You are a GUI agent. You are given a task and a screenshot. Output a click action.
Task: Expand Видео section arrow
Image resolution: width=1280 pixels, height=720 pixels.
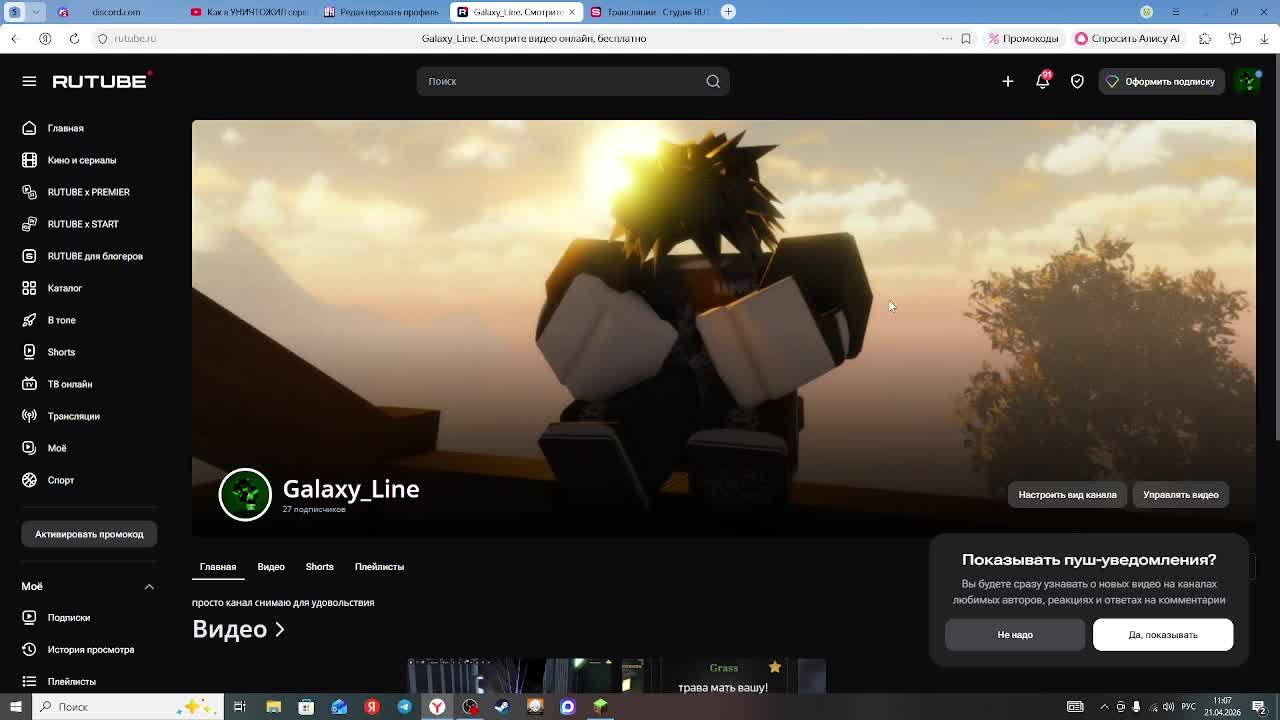coord(280,629)
